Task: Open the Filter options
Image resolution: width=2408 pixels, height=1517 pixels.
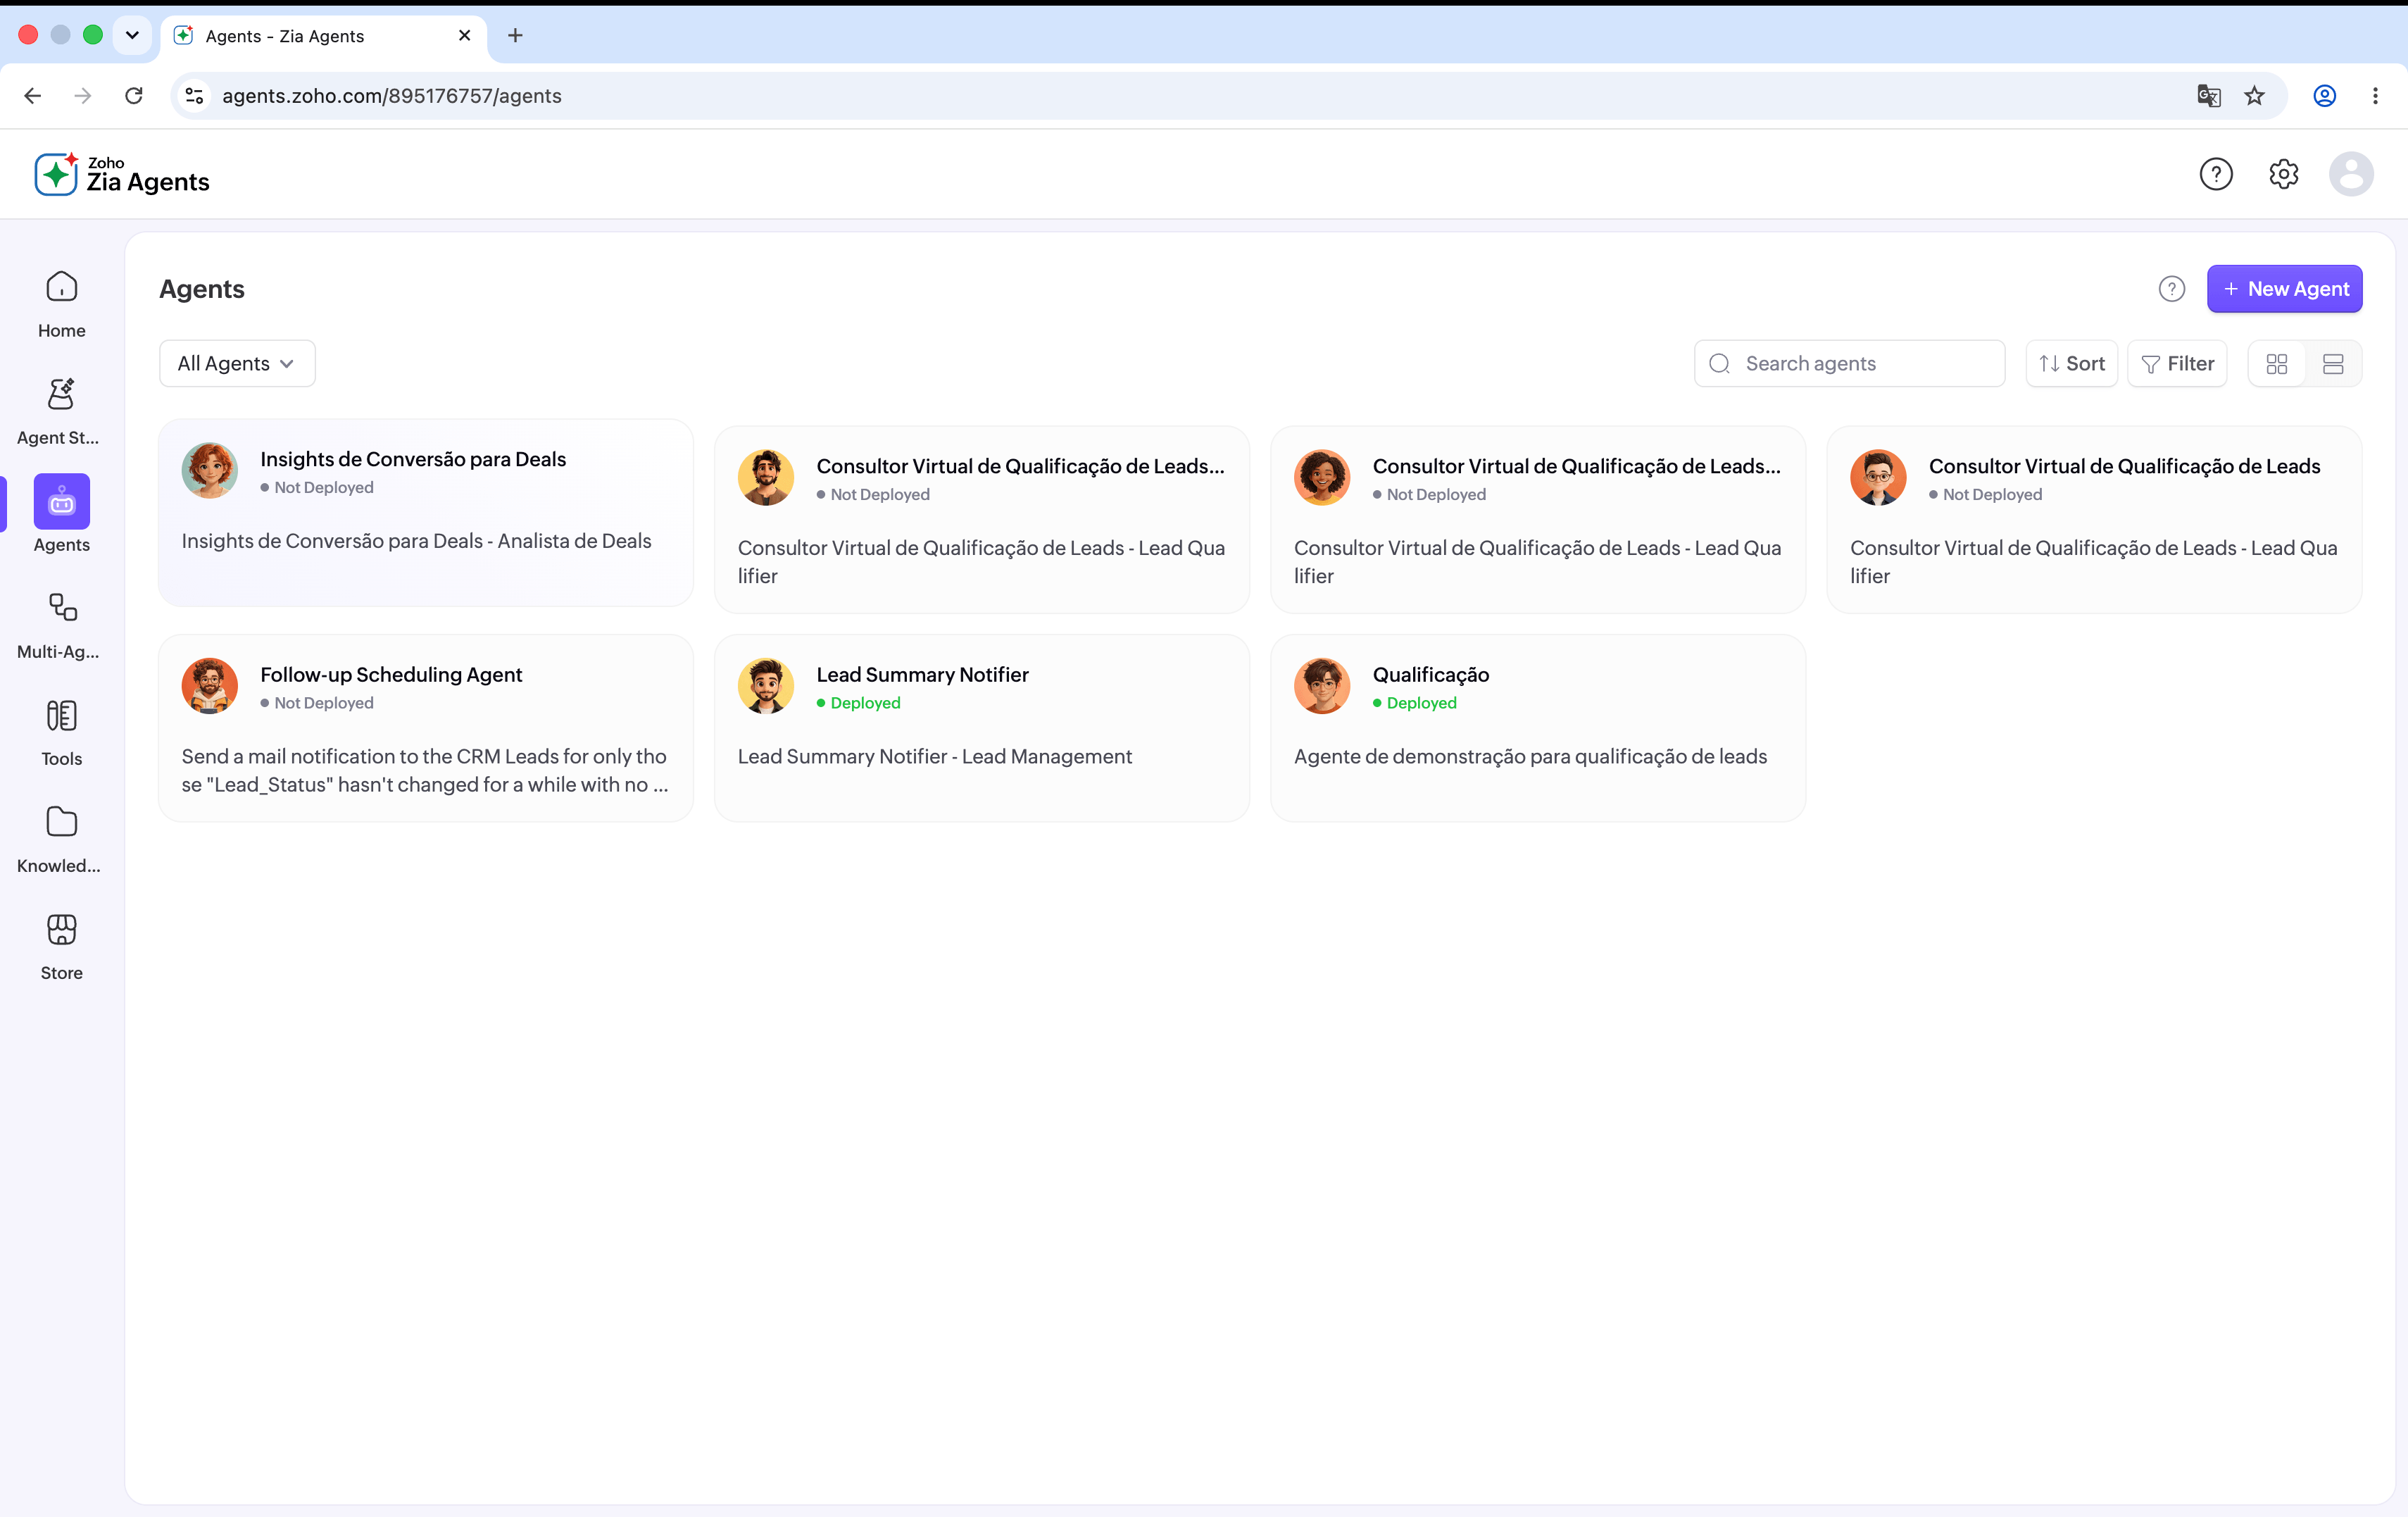Action: [2177, 364]
